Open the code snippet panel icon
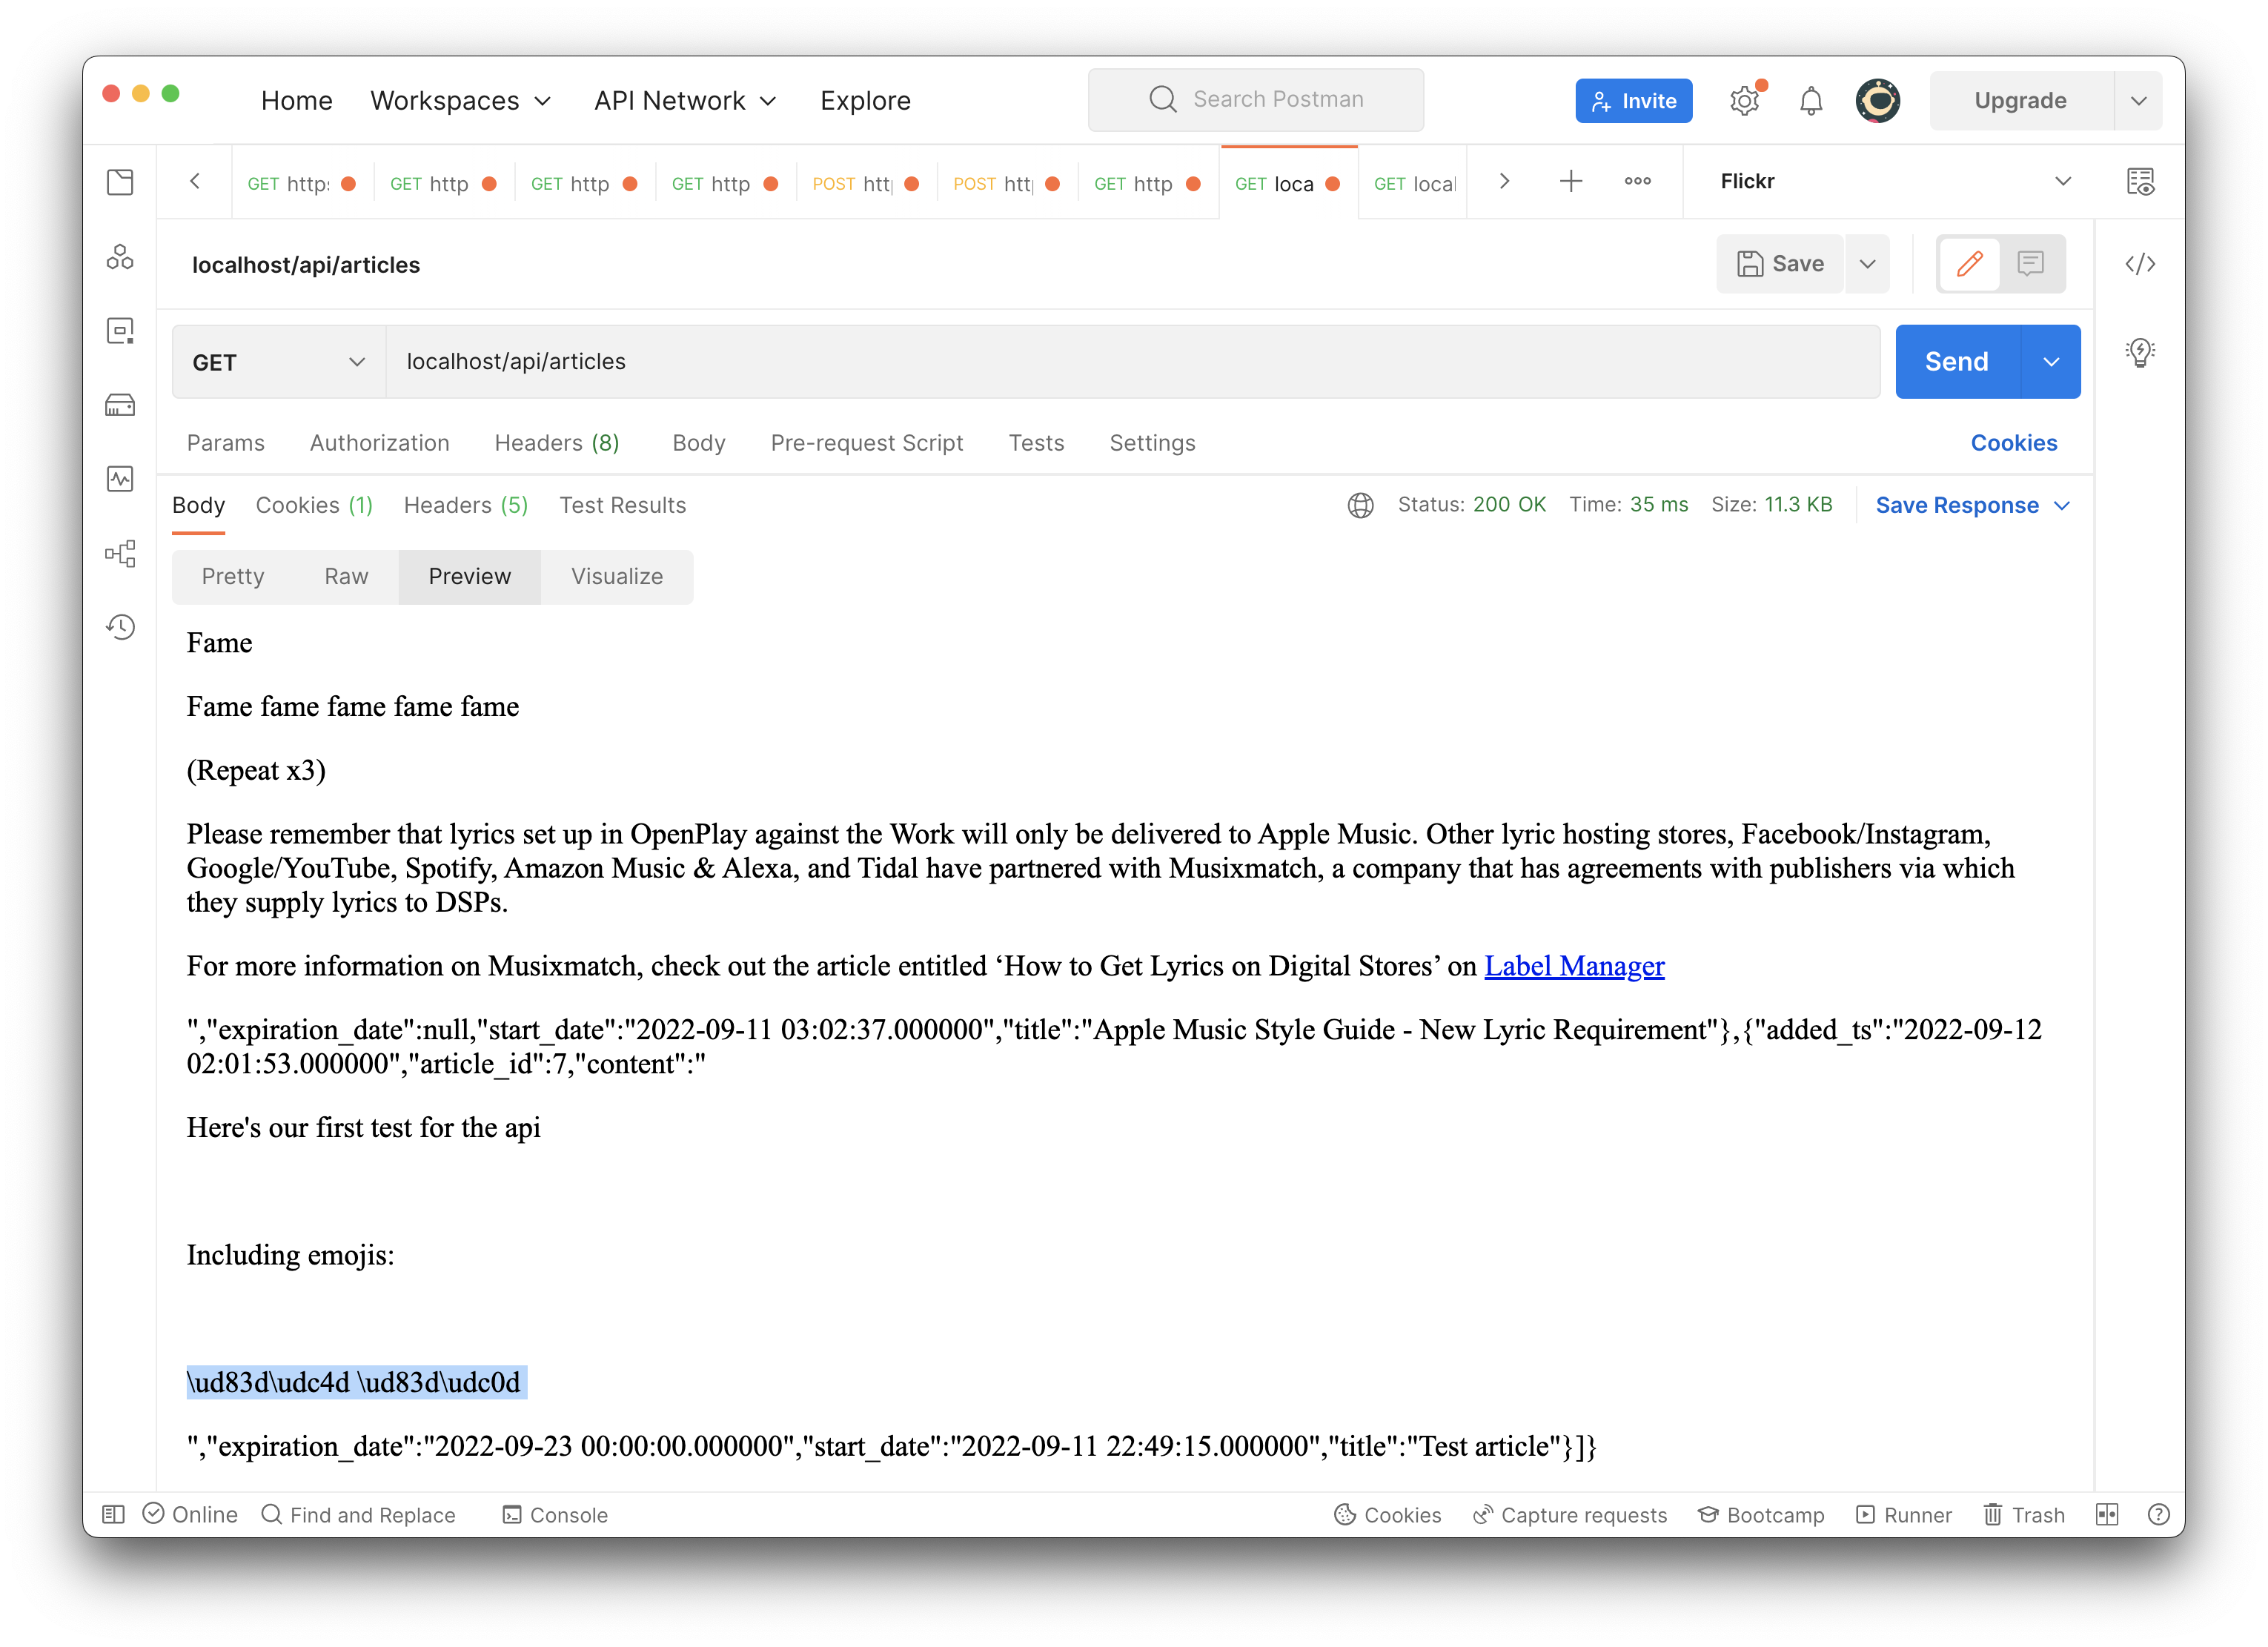 (x=2140, y=264)
